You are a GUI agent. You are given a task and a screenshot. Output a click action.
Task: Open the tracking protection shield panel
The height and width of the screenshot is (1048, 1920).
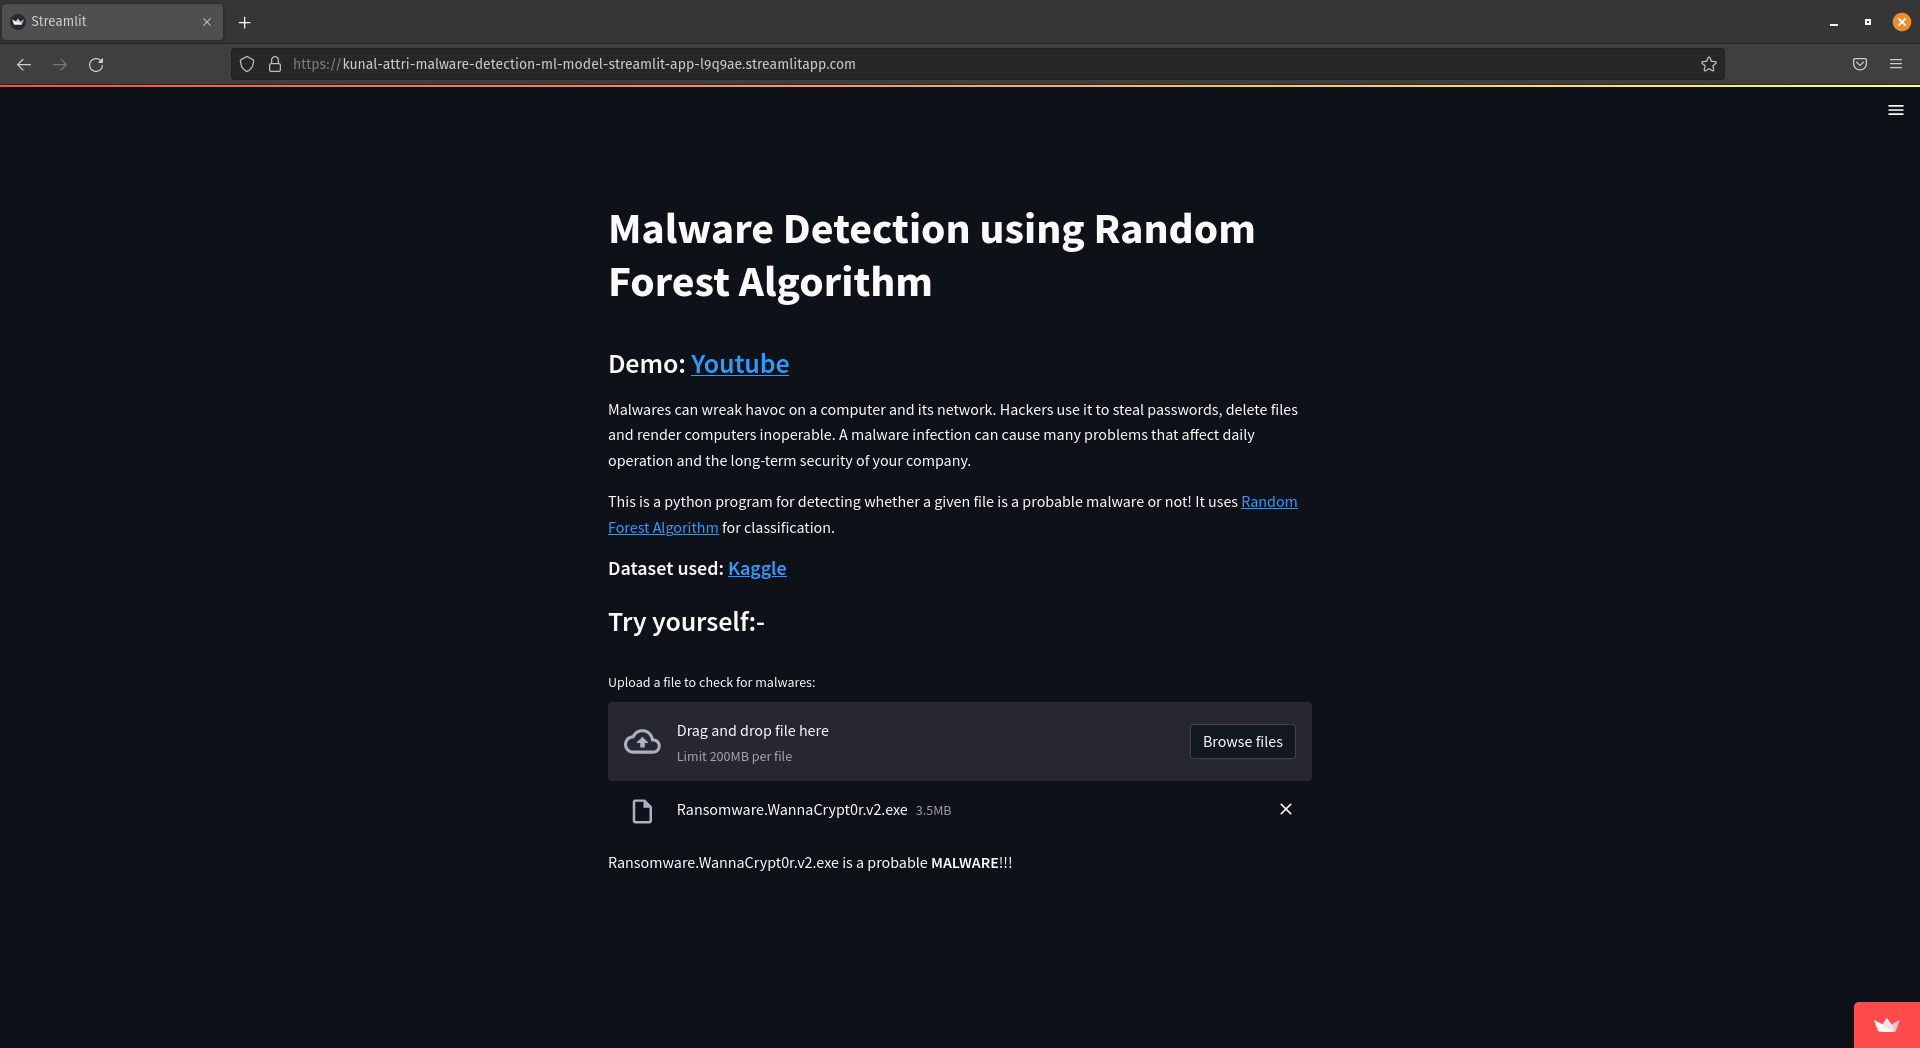[x=247, y=64]
